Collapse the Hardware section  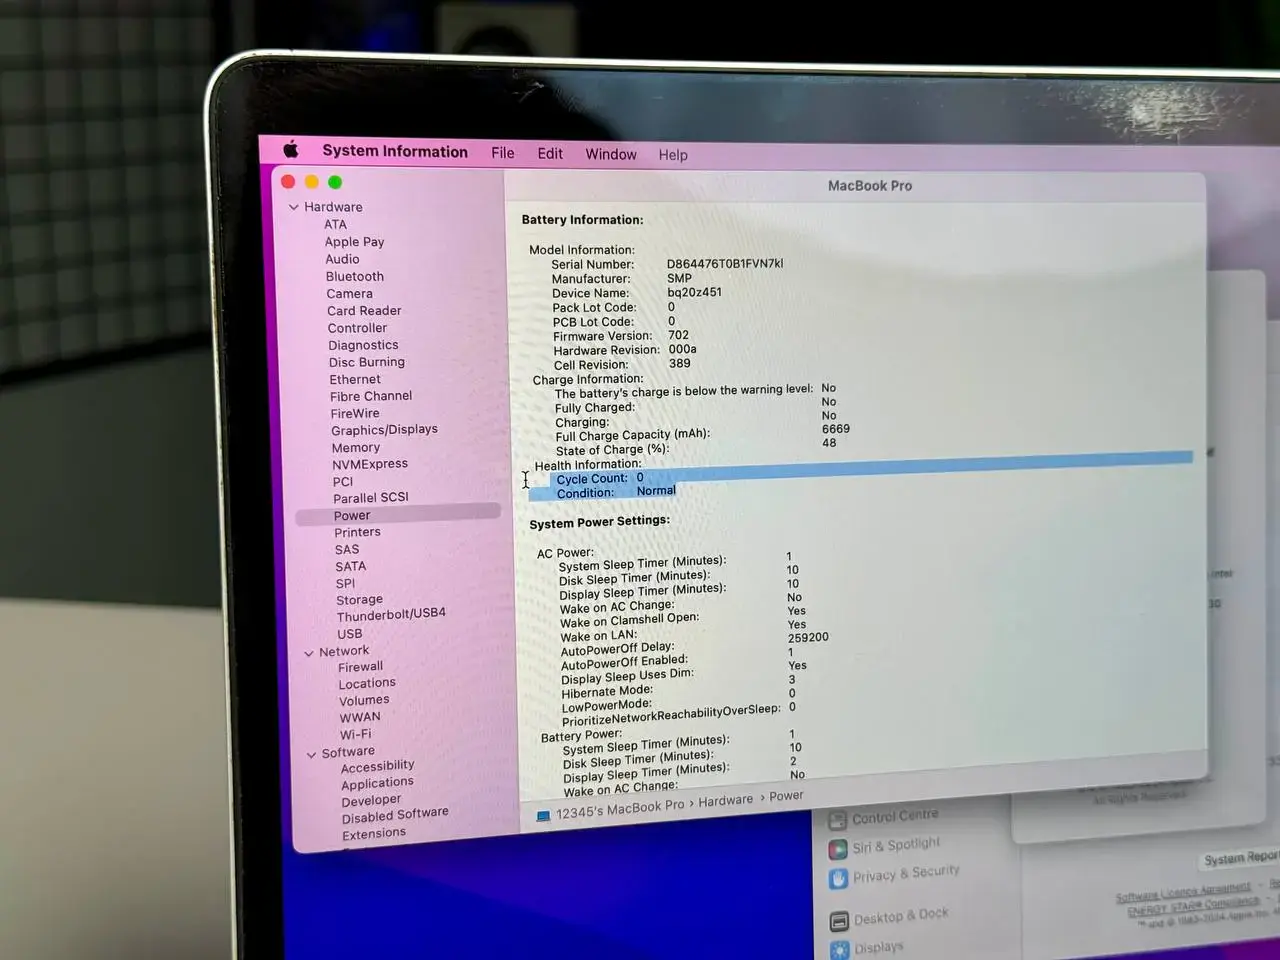[294, 207]
